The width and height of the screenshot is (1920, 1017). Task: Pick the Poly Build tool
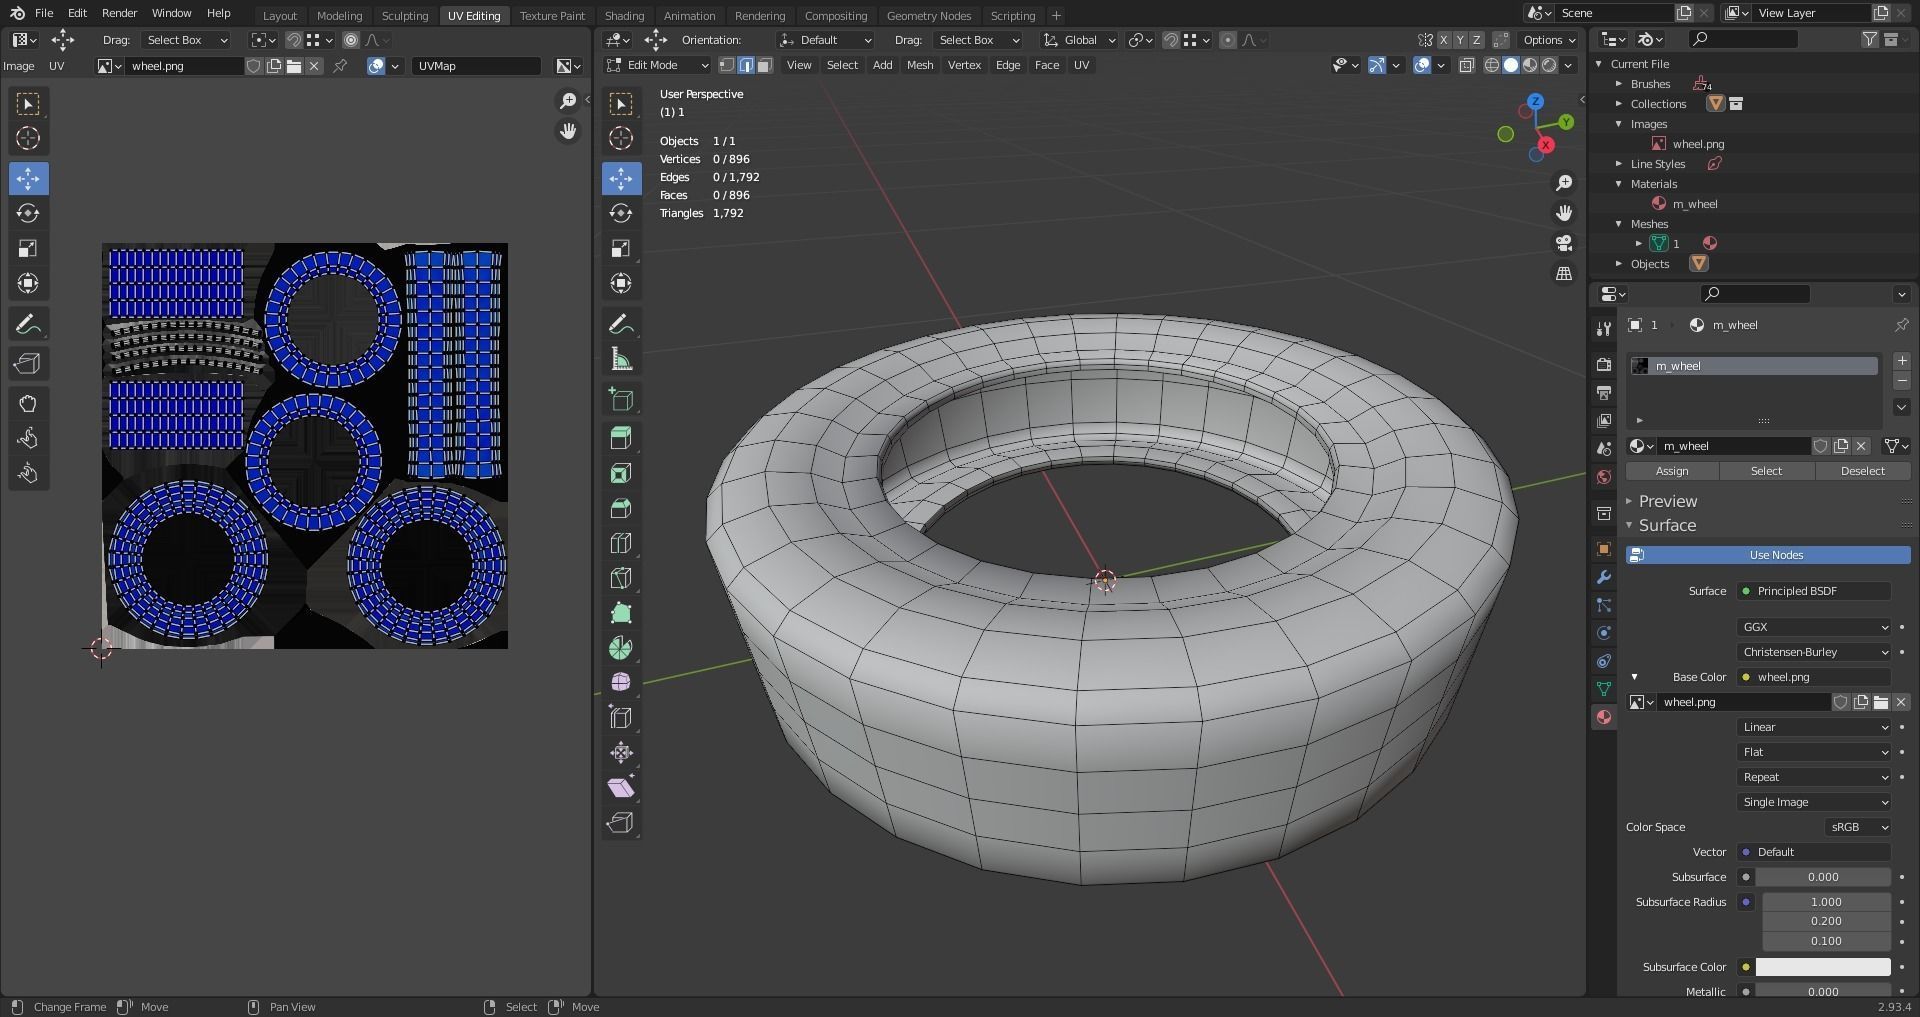point(621,613)
